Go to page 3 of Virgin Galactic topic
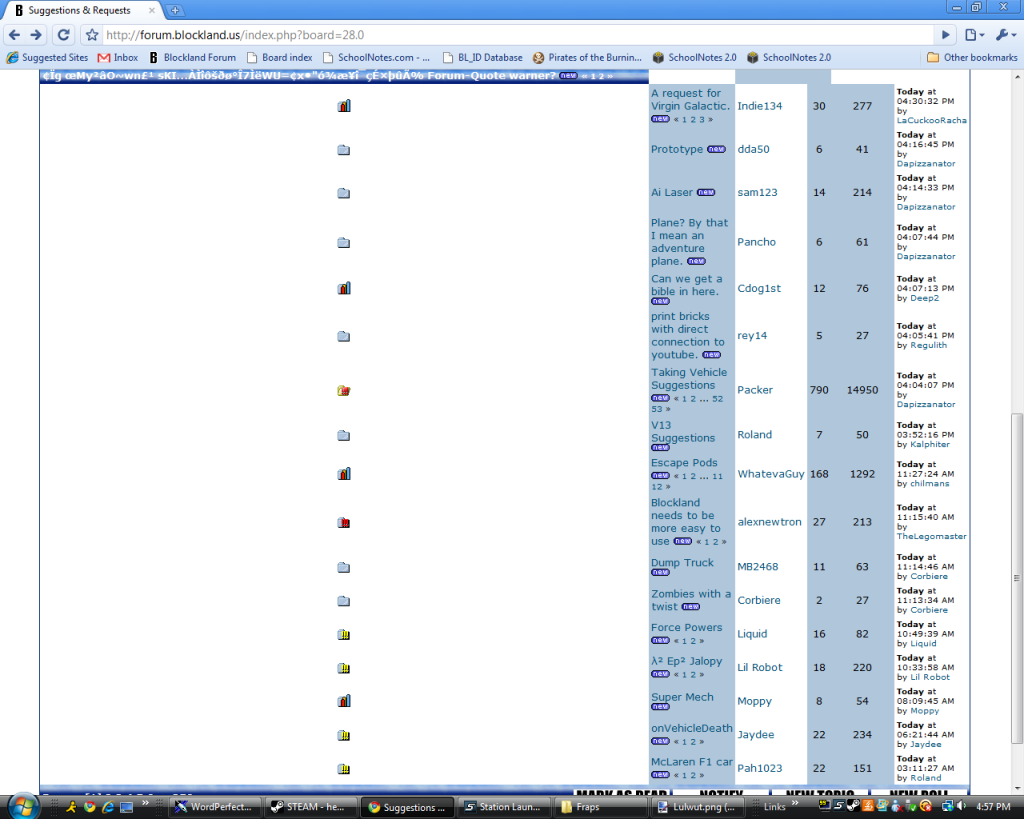This screenshot has height=819, width=1024. coord(702,120)
